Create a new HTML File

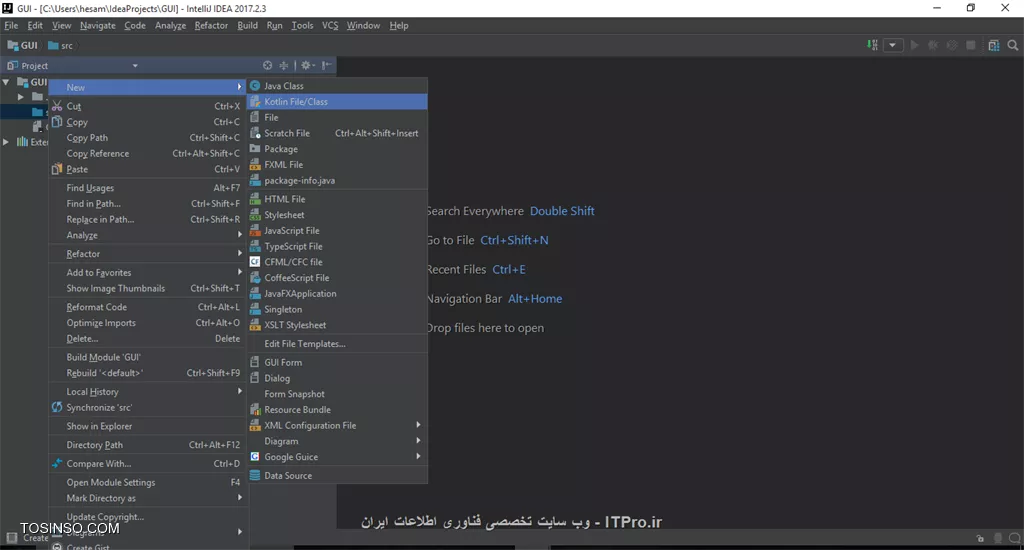(337, 199)
